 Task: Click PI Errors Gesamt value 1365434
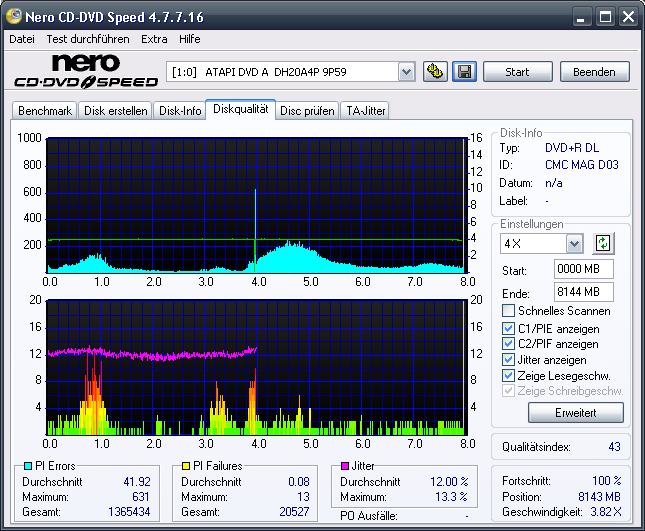pos(129,512)
